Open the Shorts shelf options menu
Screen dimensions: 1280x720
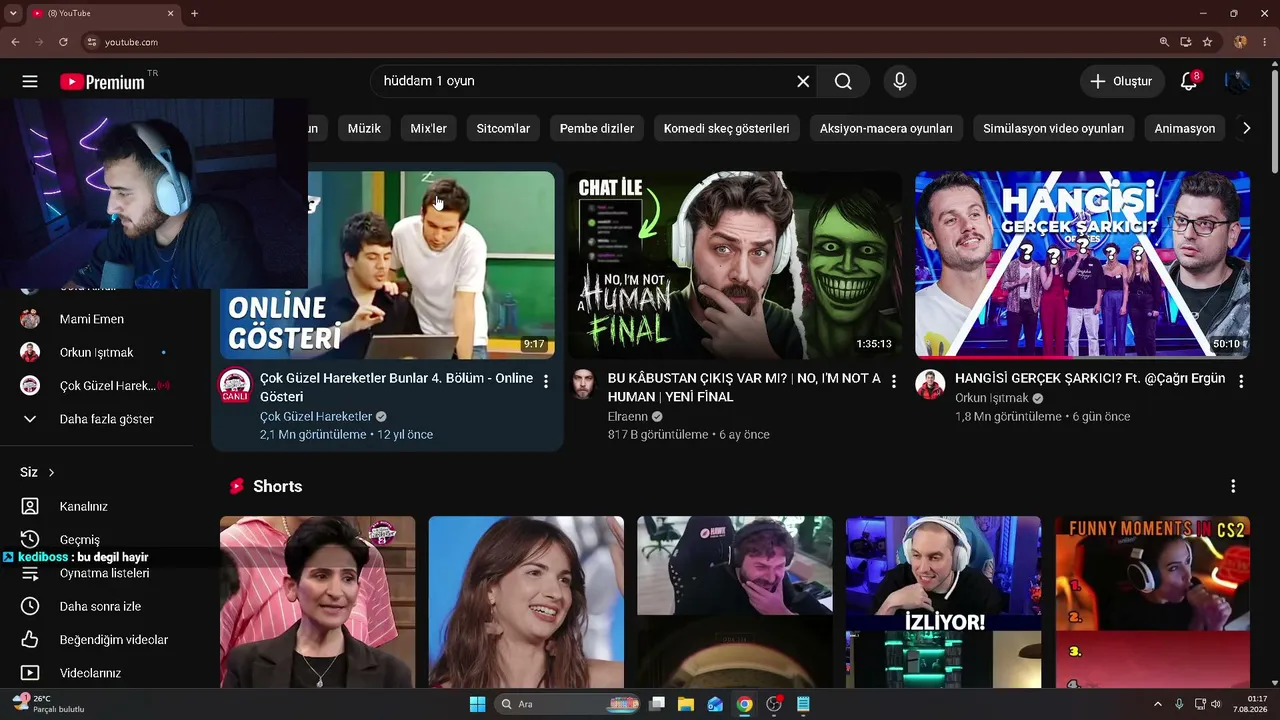coord(1233,486)
